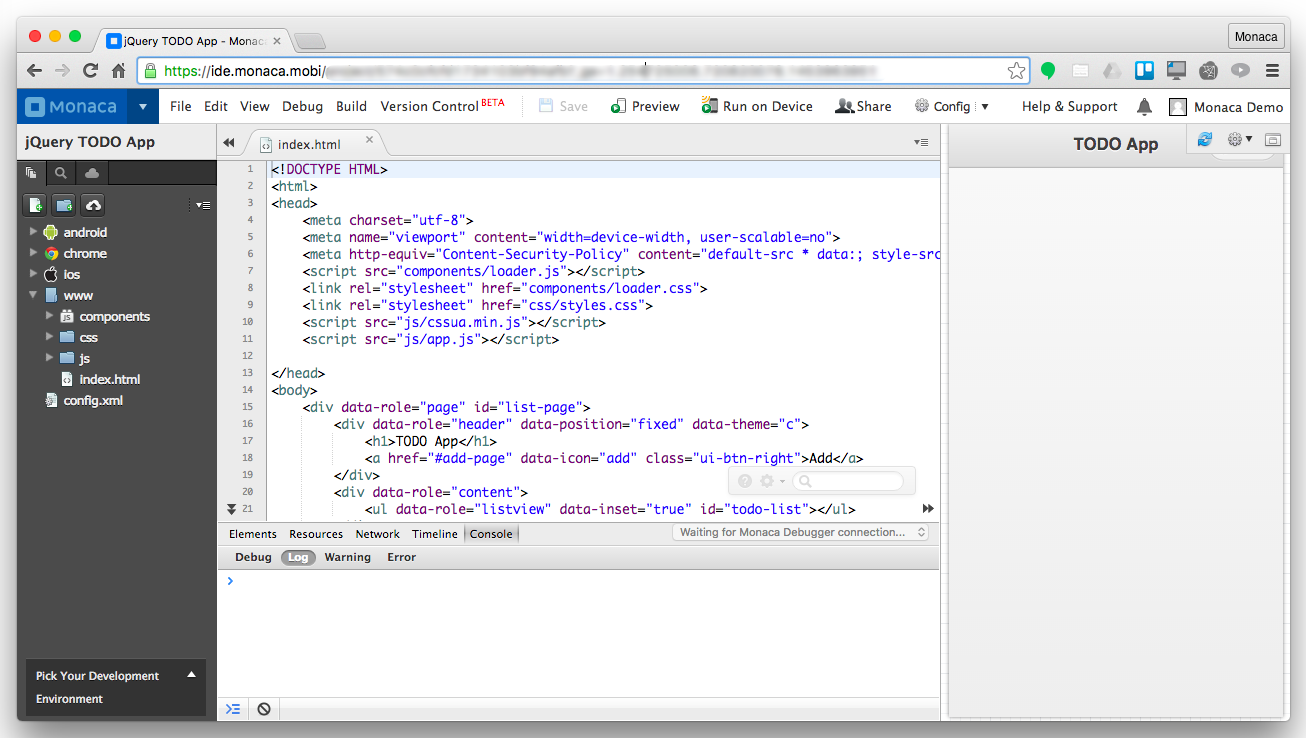This screenshot has height=738, width=1306.
Task: Collapse Pick Your Development Environment panel
Action: pyautogui.click(x=191, y=675)
